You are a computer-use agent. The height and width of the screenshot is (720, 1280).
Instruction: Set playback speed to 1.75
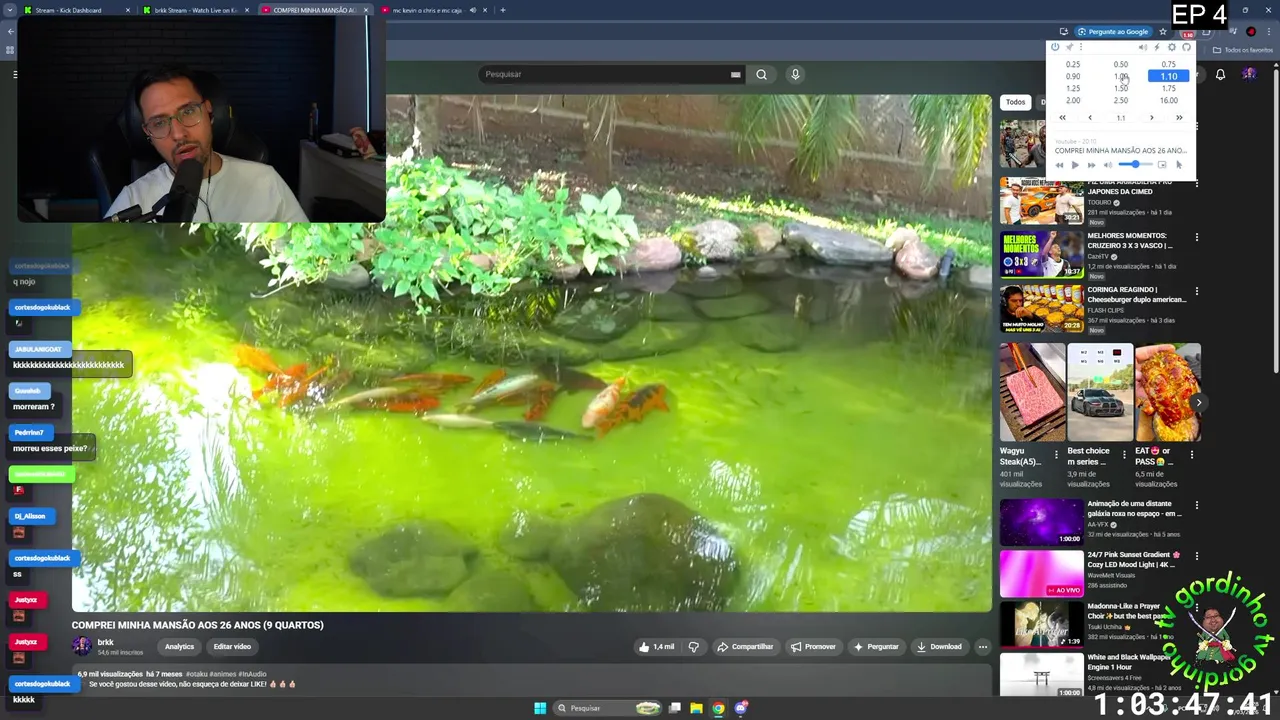click(x=1168, y=88)
